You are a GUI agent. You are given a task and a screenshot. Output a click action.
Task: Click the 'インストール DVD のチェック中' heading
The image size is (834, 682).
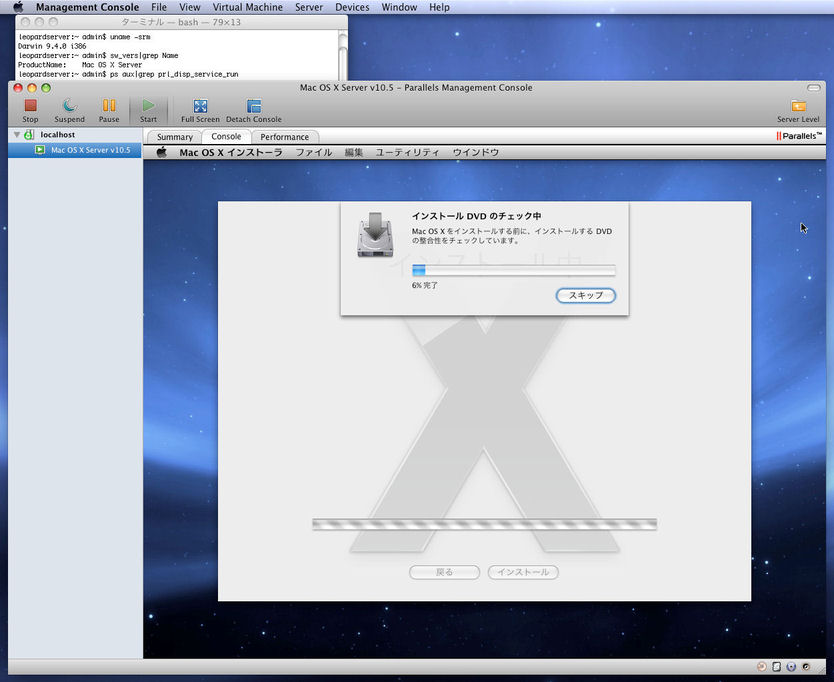tap(477, 216)
